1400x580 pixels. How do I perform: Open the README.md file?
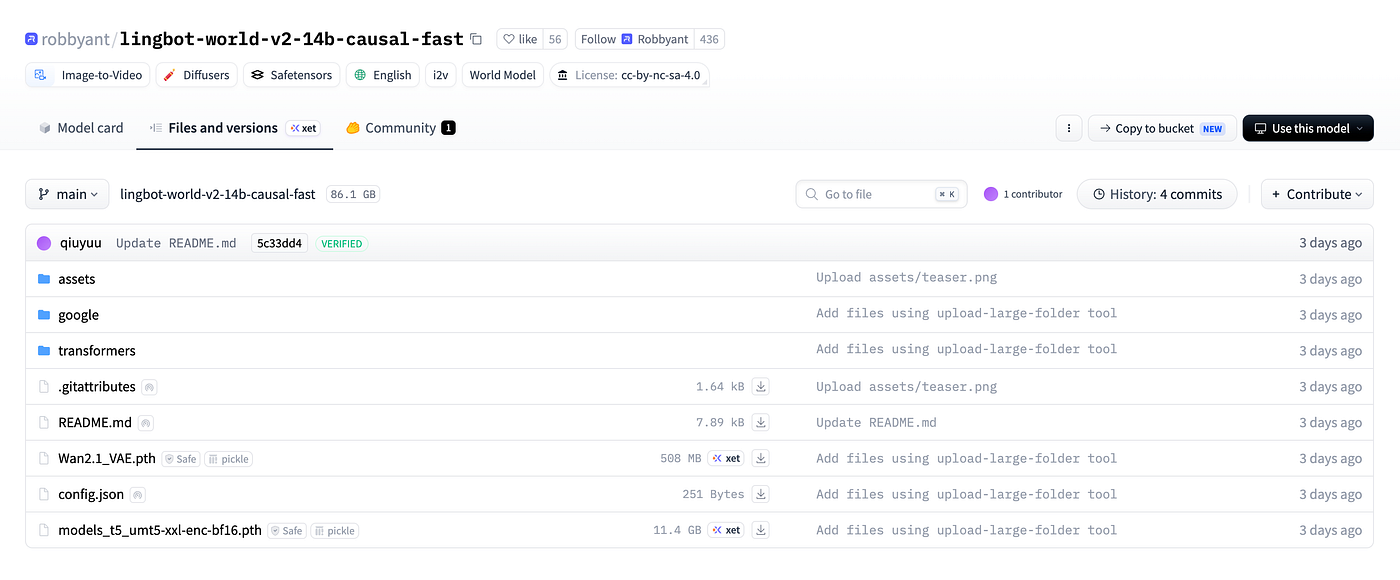tap(95, 423)
